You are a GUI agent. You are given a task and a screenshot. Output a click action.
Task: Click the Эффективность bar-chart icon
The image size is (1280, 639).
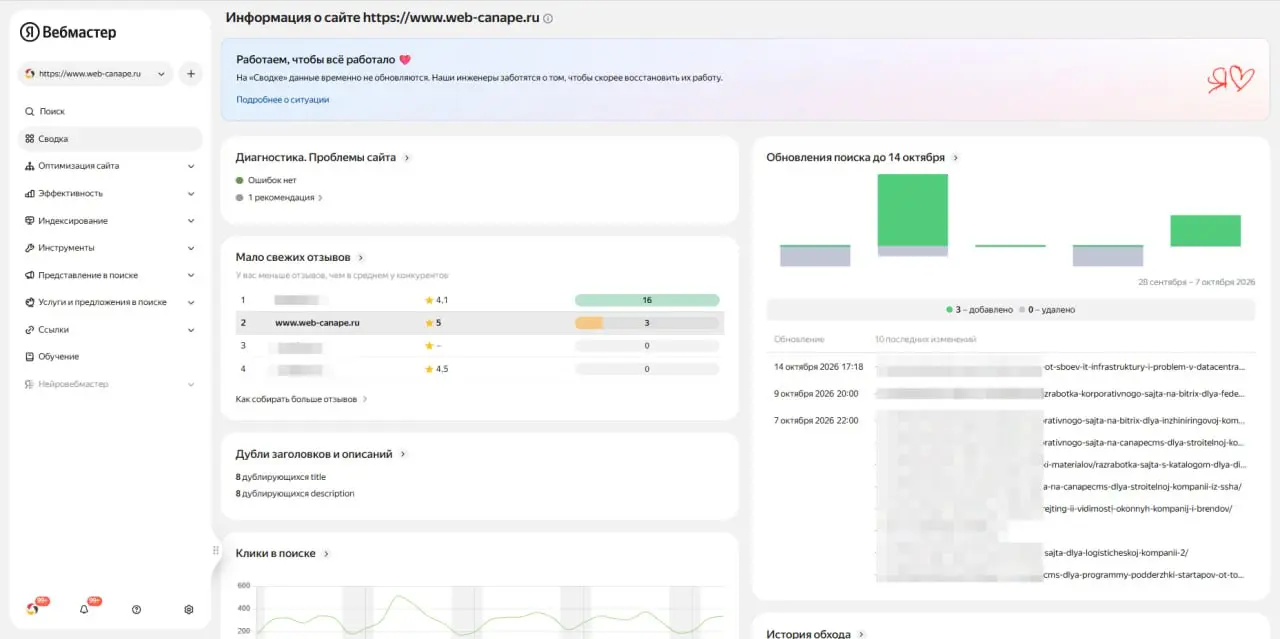click(x=30, y=193)
